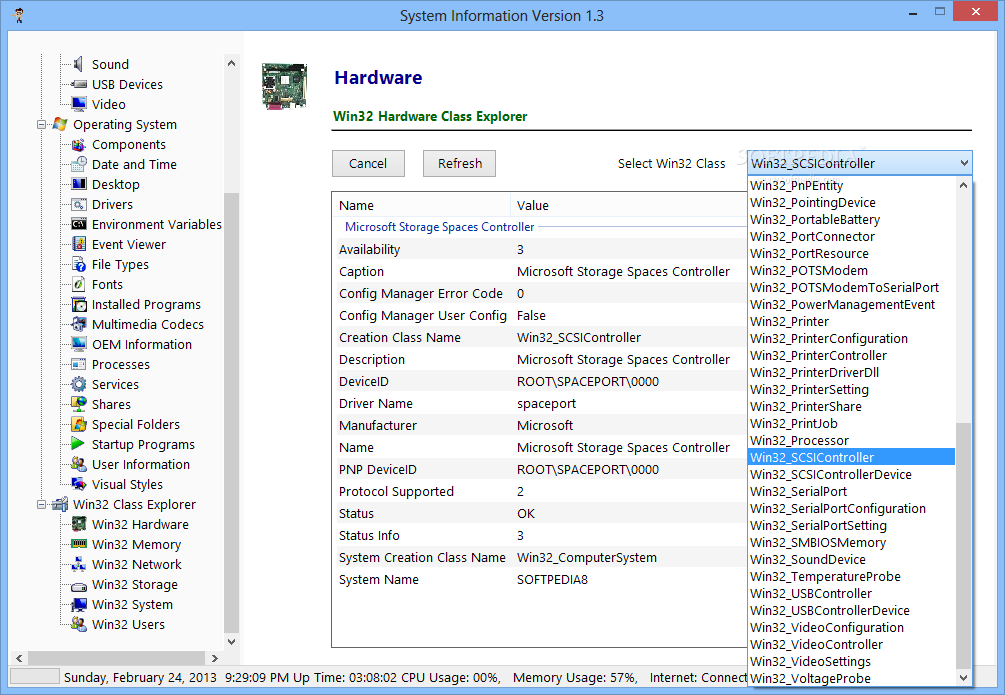Click the Win32 Users icon
The width and height of the screenshot is (1005, 695).
coord(79,624)
